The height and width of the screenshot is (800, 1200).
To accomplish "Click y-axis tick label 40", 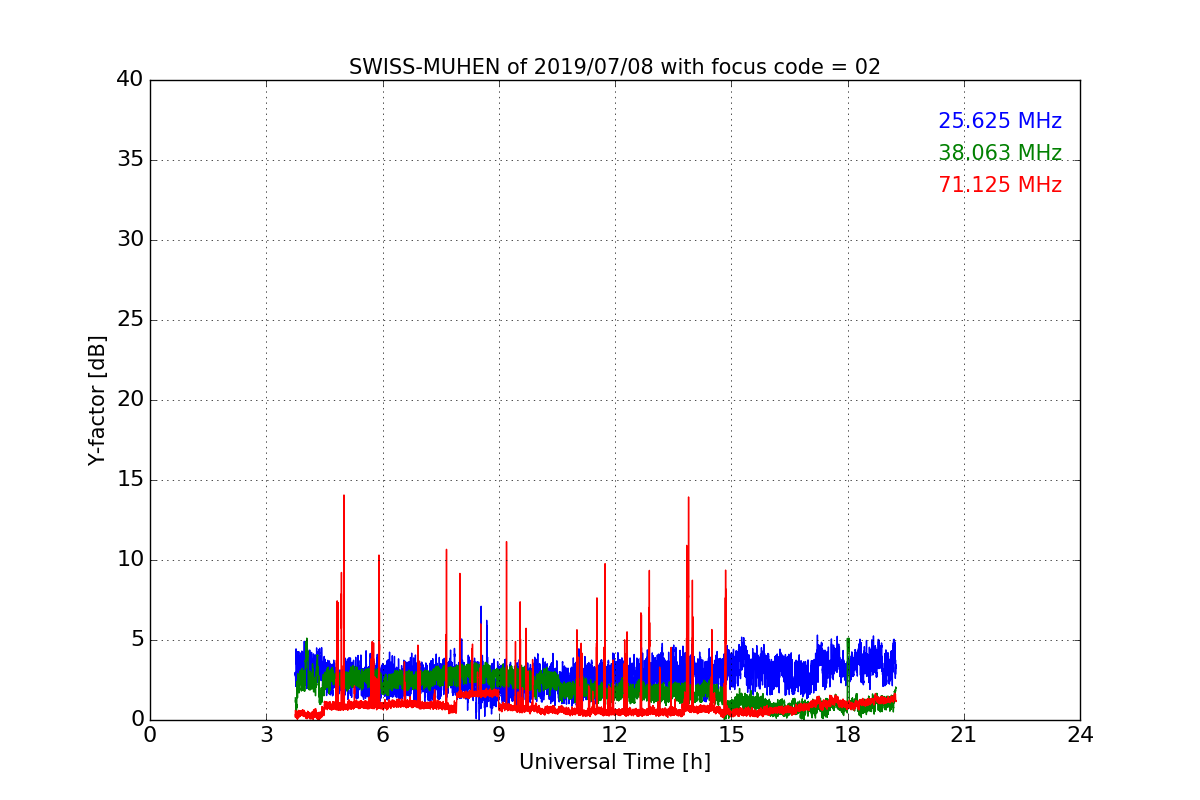I will [x=130, y=79].
